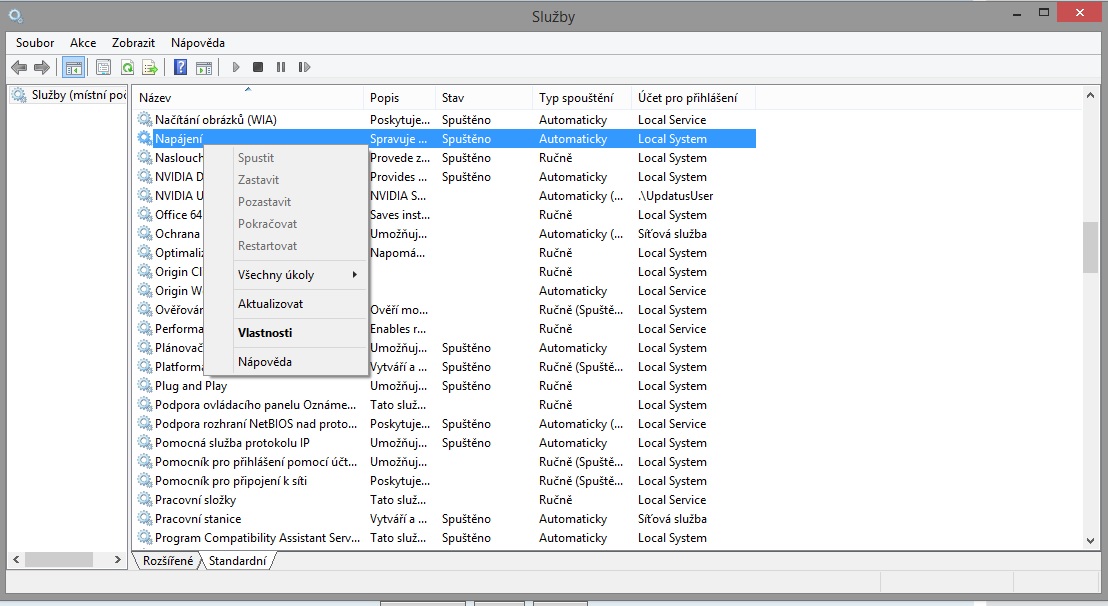Click the Forward arrow toolbar icon
This screenshot has height=606, width=1108.
41,67
